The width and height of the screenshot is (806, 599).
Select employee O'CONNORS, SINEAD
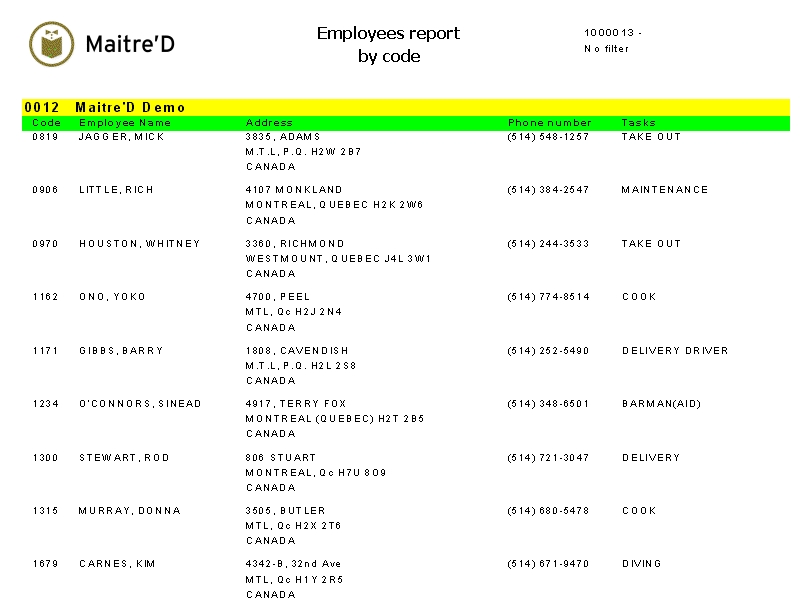[140, 404]
